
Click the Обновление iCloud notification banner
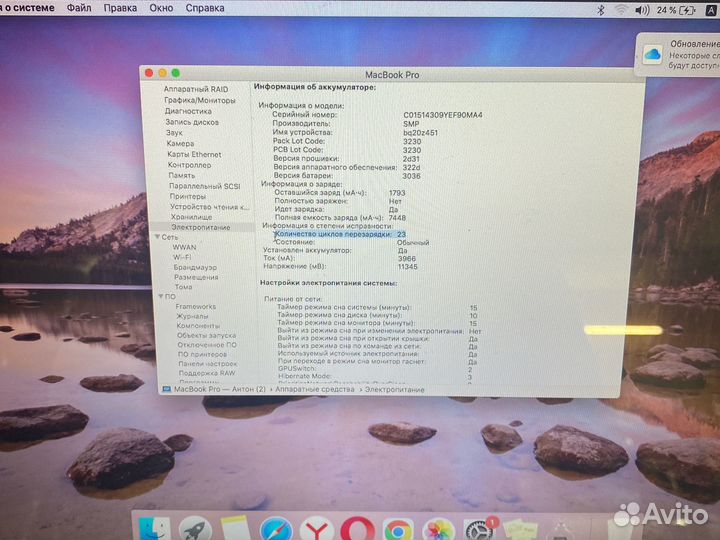(678, 55)
